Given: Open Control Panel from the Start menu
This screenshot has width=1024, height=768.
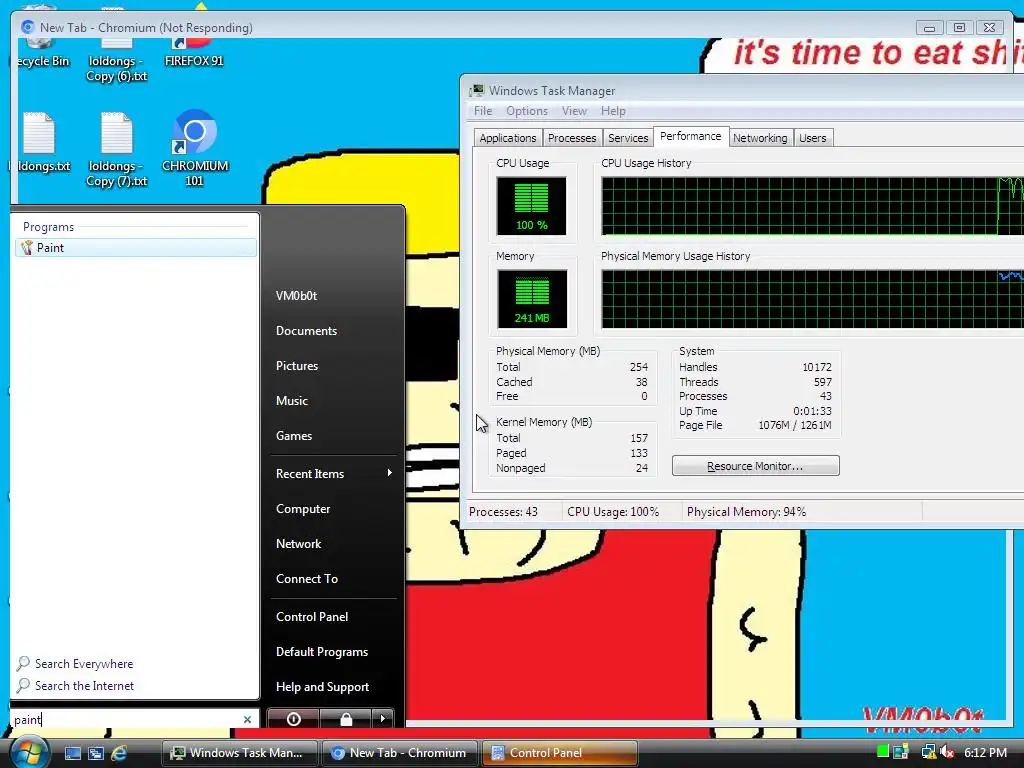Looking at the screenshot, I should [x=312, y=616].
